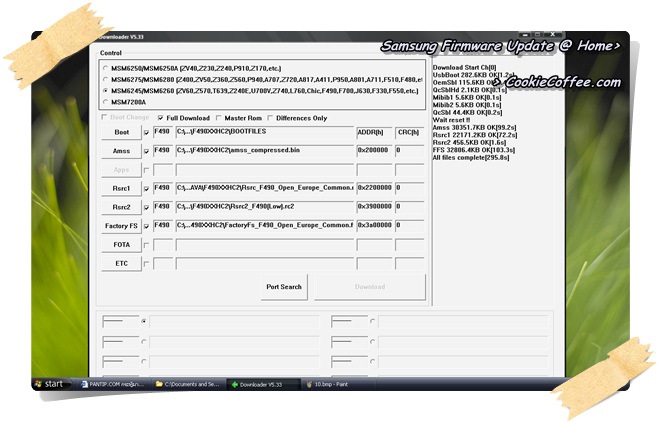The height and width of the screenshot is (422, 661).
Task: Close the Downloader V5.33 window
Action: point(553,35)
